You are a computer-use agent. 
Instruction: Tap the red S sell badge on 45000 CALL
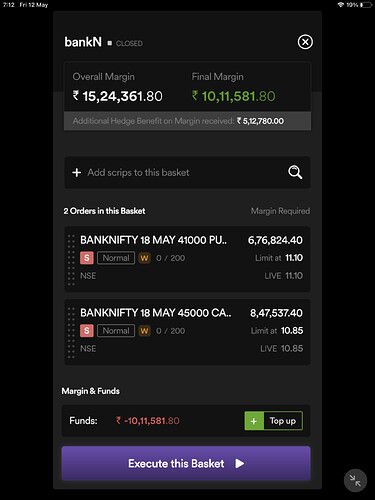click(x=87, y=331)
